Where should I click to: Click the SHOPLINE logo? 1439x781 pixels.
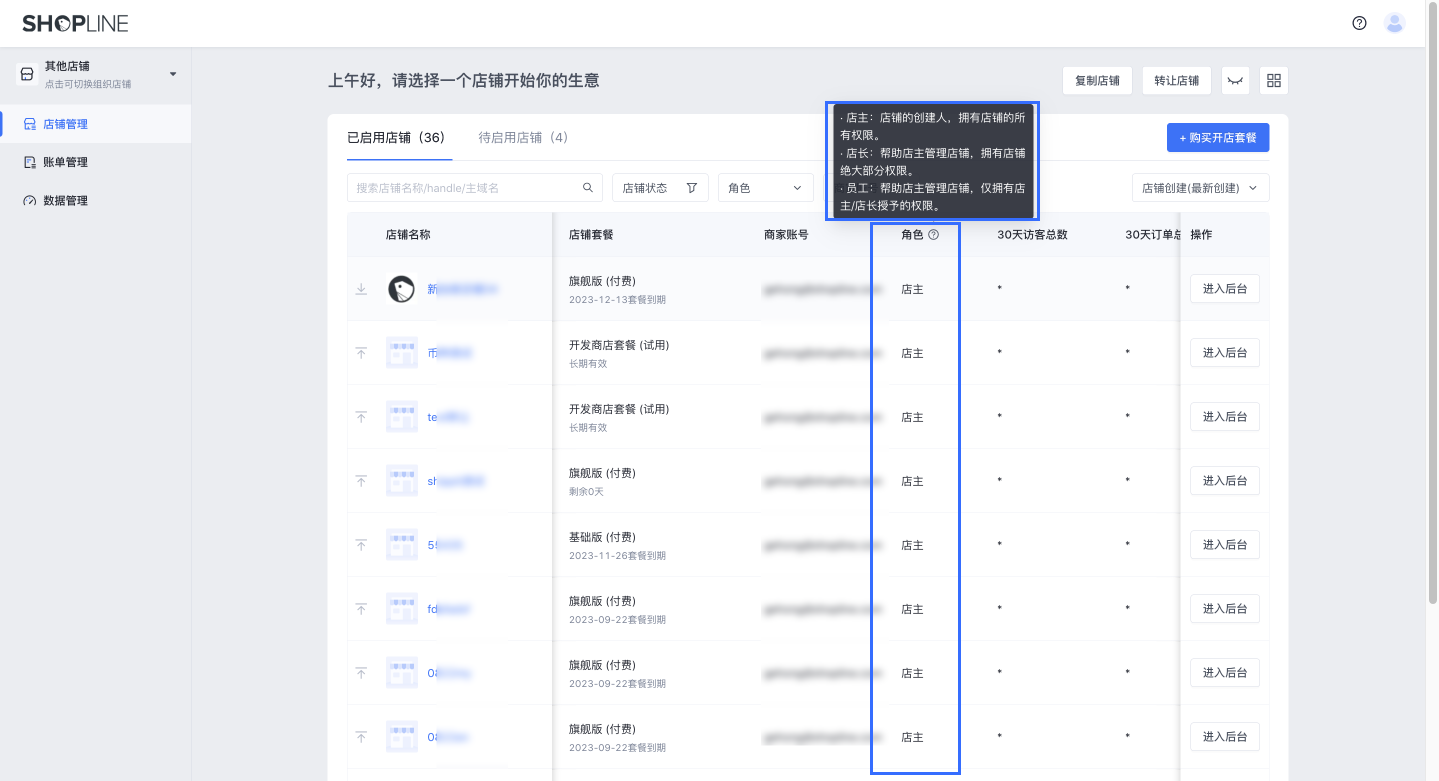pos(75,23)
